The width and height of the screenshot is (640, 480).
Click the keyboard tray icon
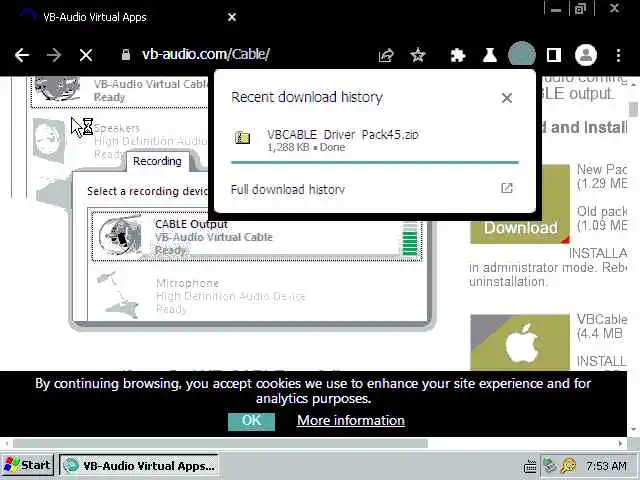coord(530,465)
